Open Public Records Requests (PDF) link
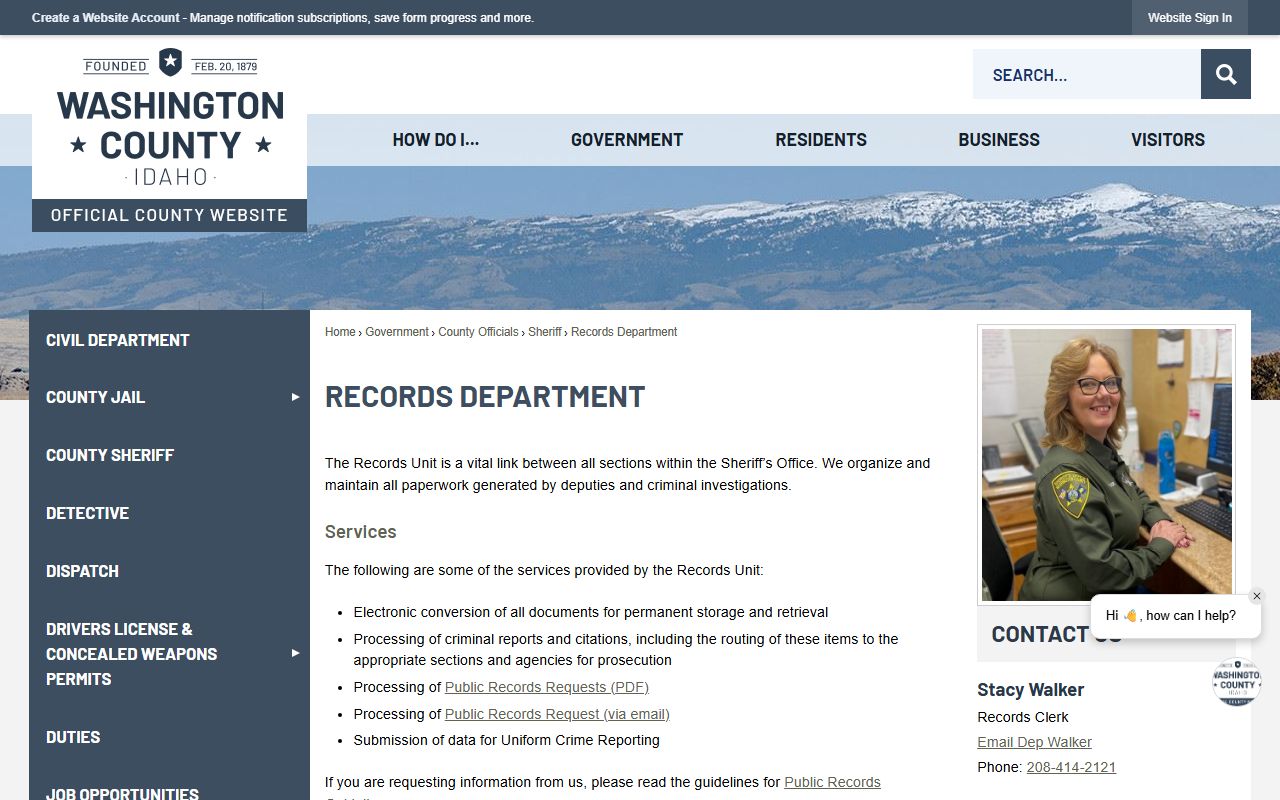Image resolution: width=1280 pixels, height=800 pixels. click(547, 687)
